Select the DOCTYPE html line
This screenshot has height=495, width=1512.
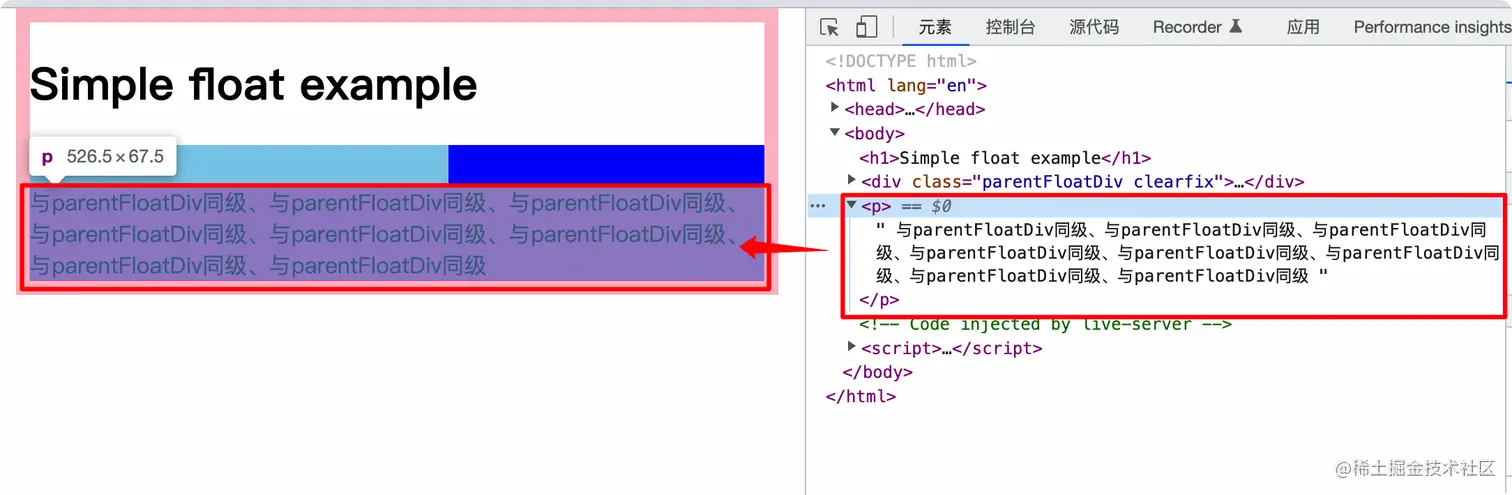[901, 62]
